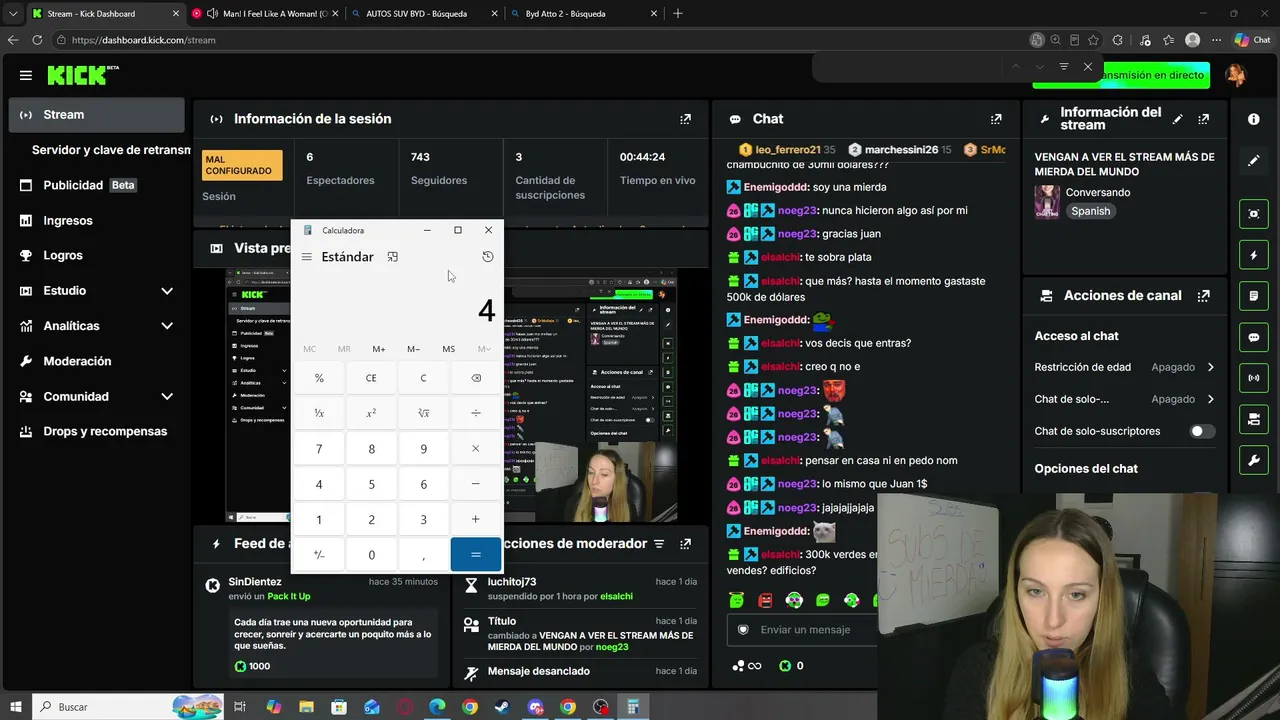Edit Información del stream with pencil icon
Screen dimensions: 1280x720
click(1178, 119)
